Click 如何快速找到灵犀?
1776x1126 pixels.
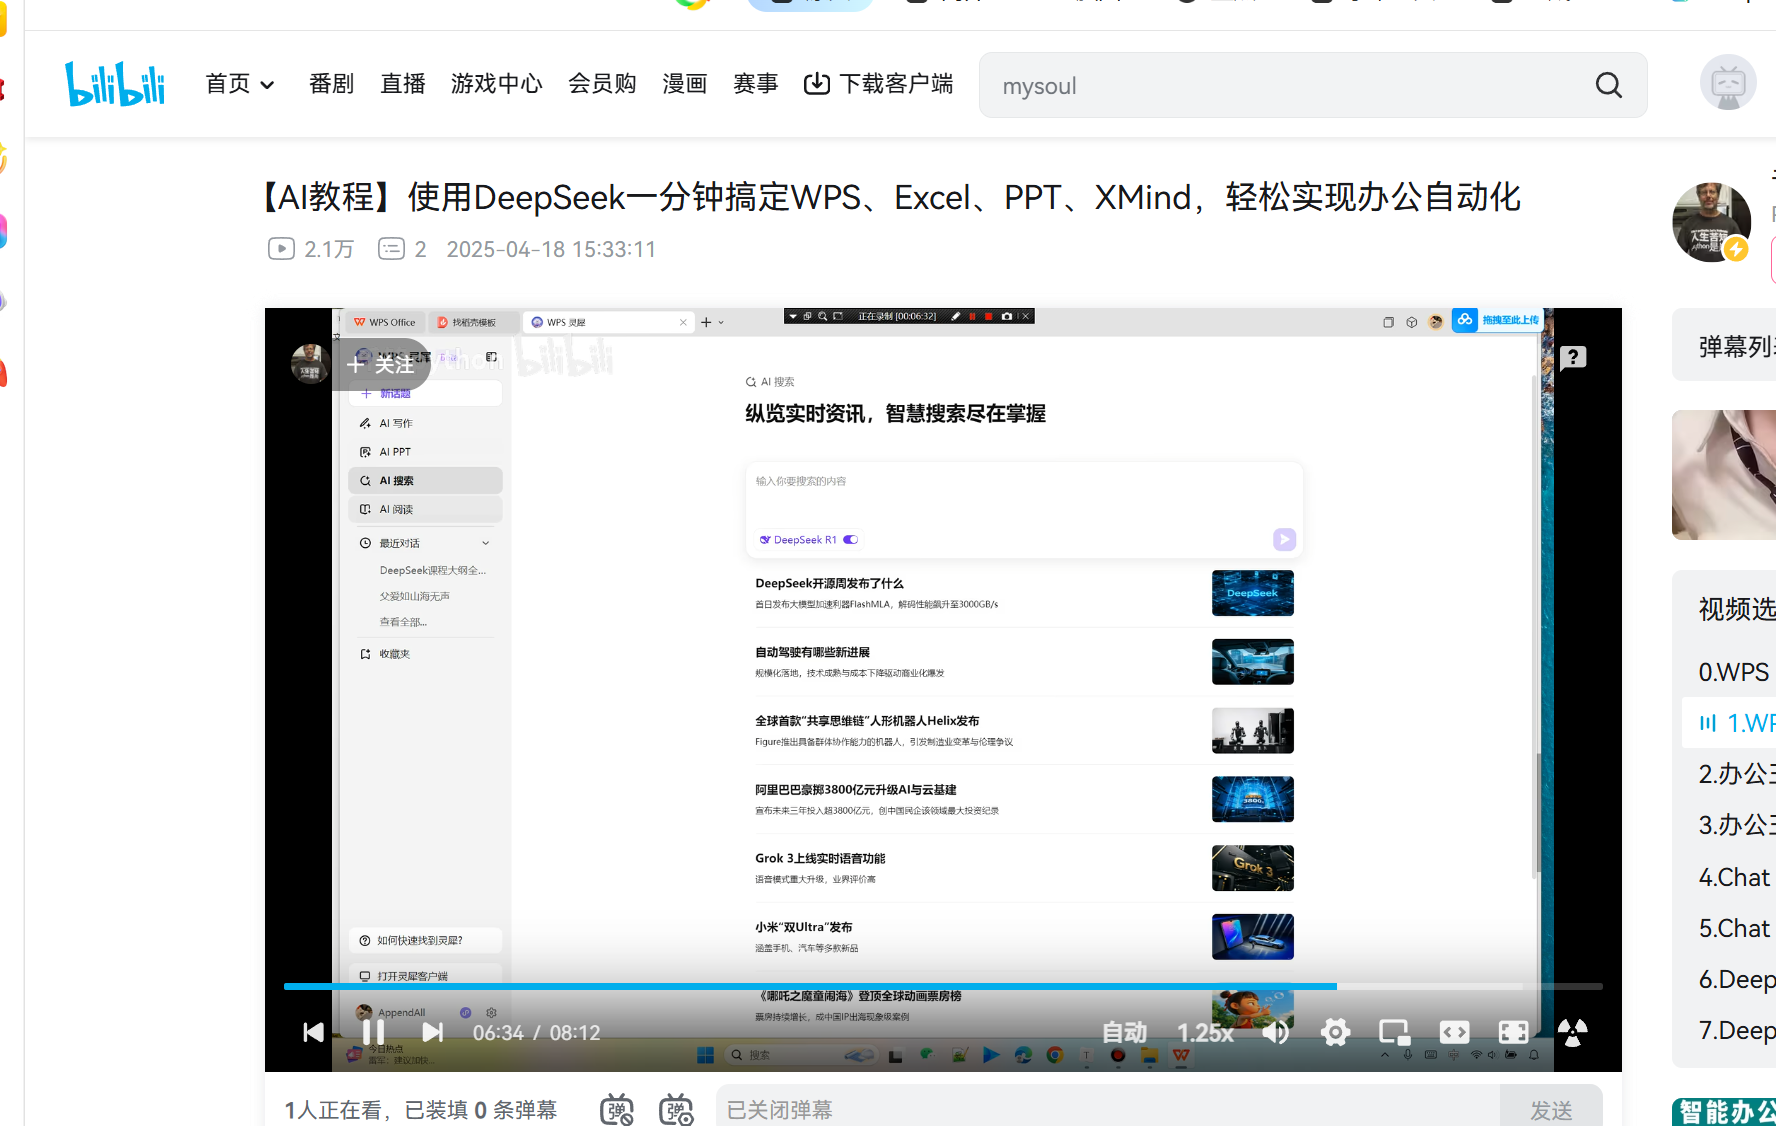click(425, 940)
